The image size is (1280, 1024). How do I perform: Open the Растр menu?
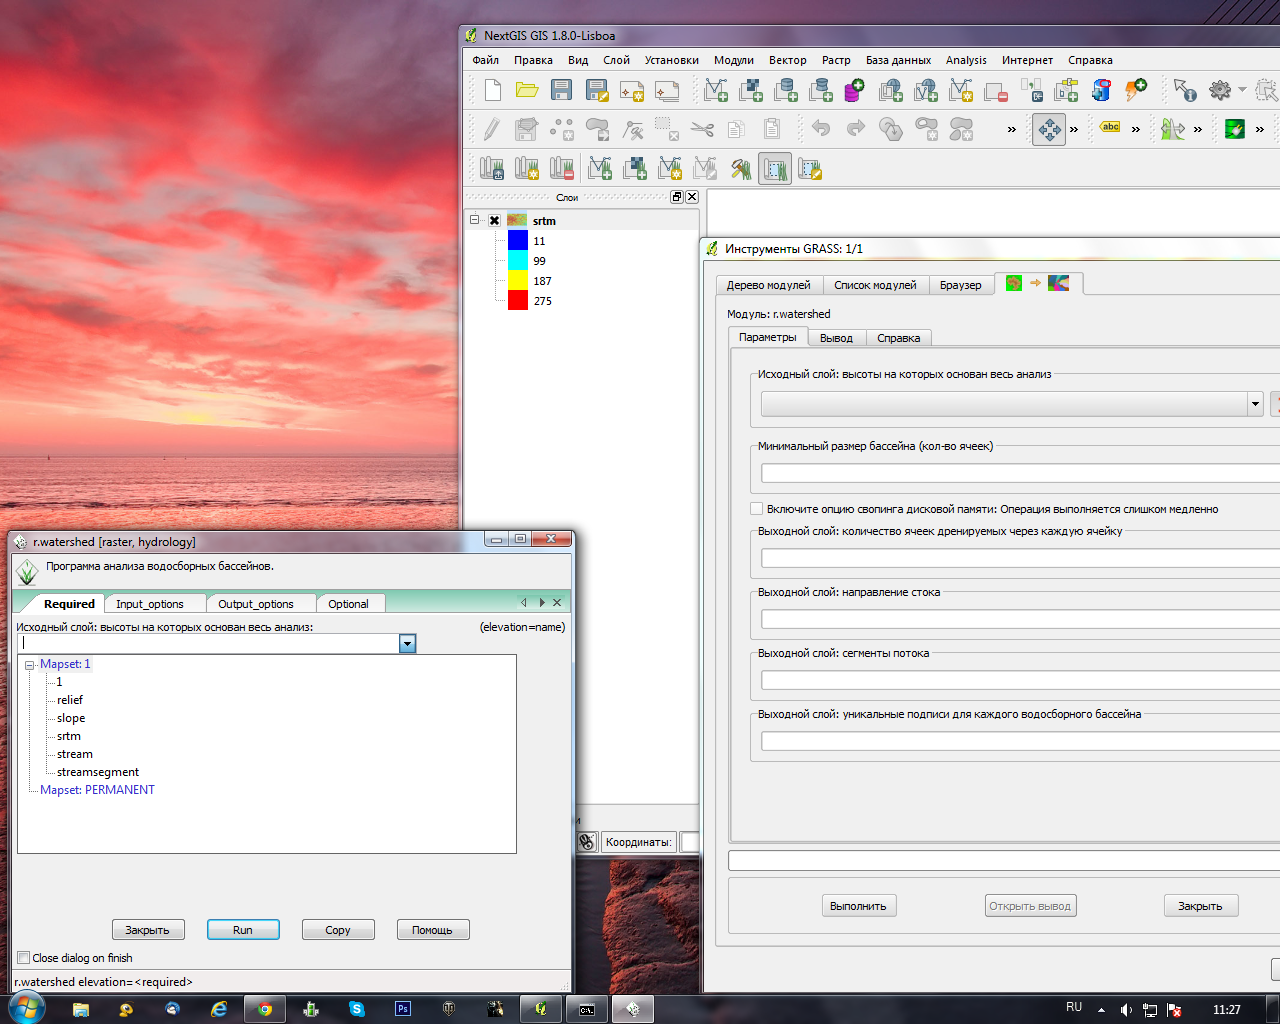[836, 60]
